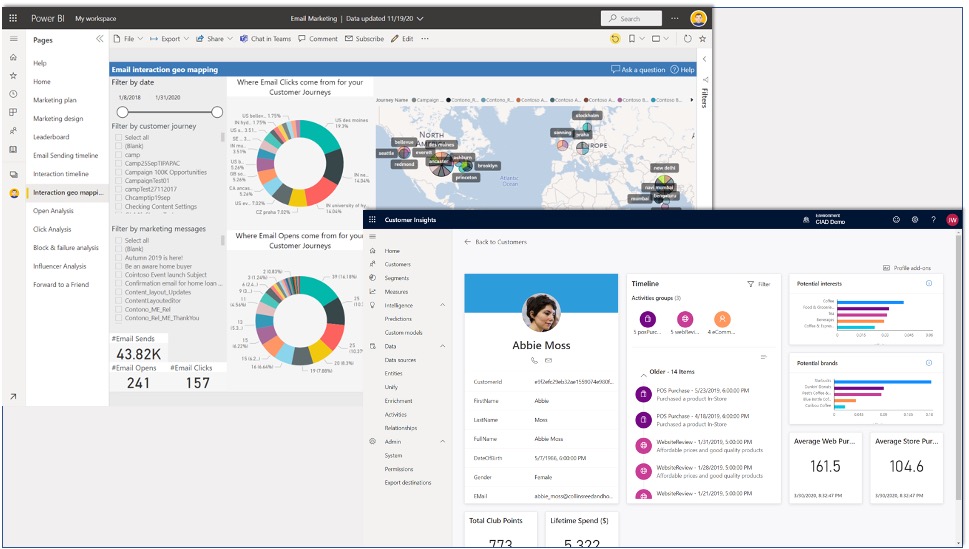Image resolution: width=969 pixels, height=549 pixels.
Task: Click the right handle of date slider
Action: point(217,112)
